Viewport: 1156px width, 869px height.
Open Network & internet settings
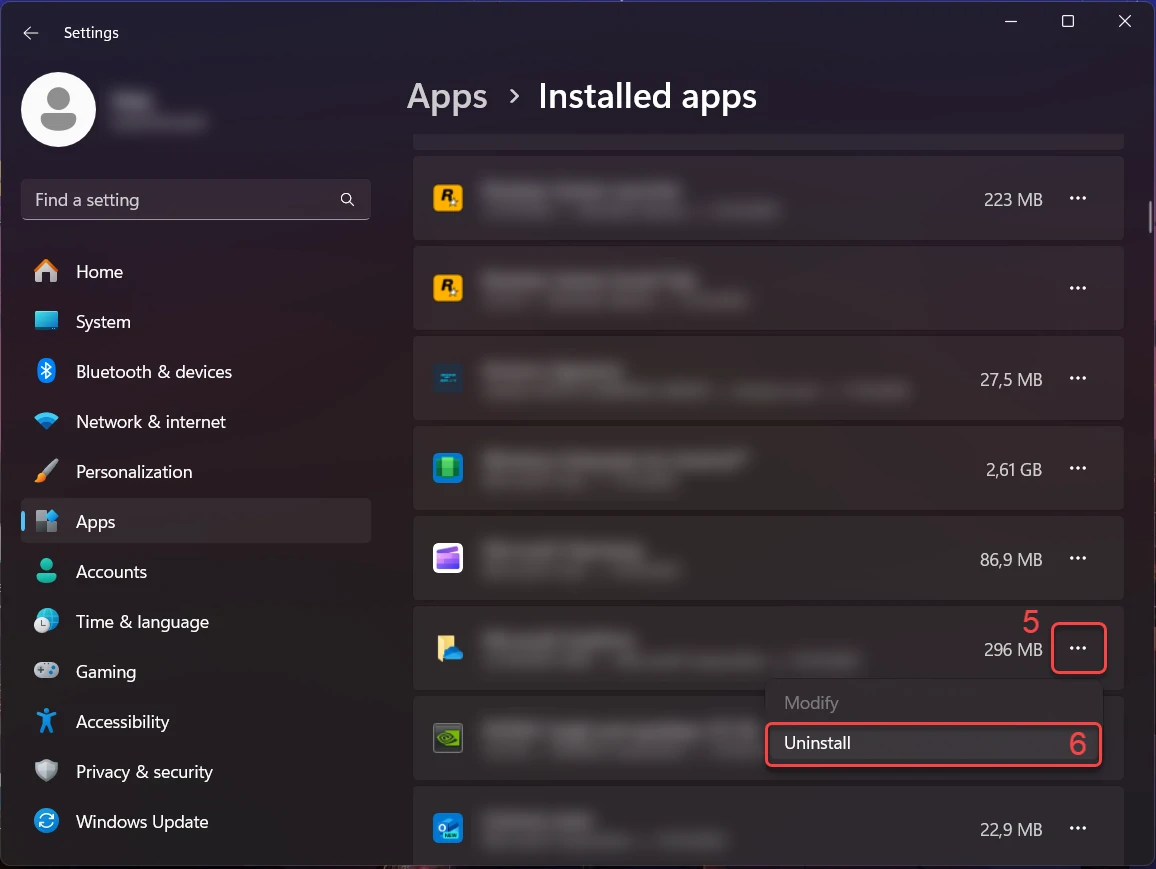point(150,422)
